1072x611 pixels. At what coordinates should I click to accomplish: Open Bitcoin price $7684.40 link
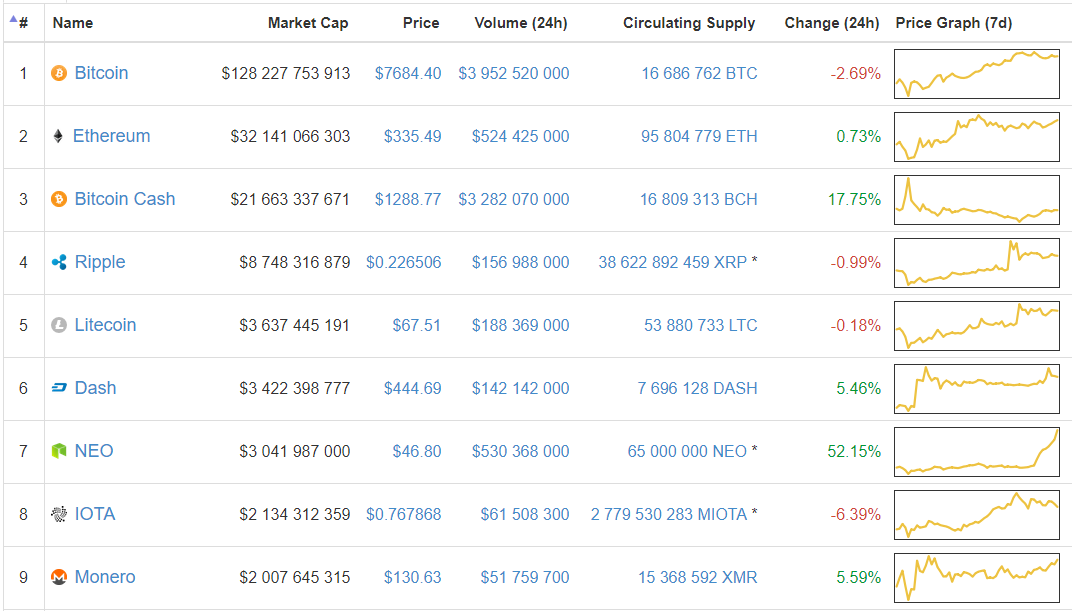click(x=408, y=73)
